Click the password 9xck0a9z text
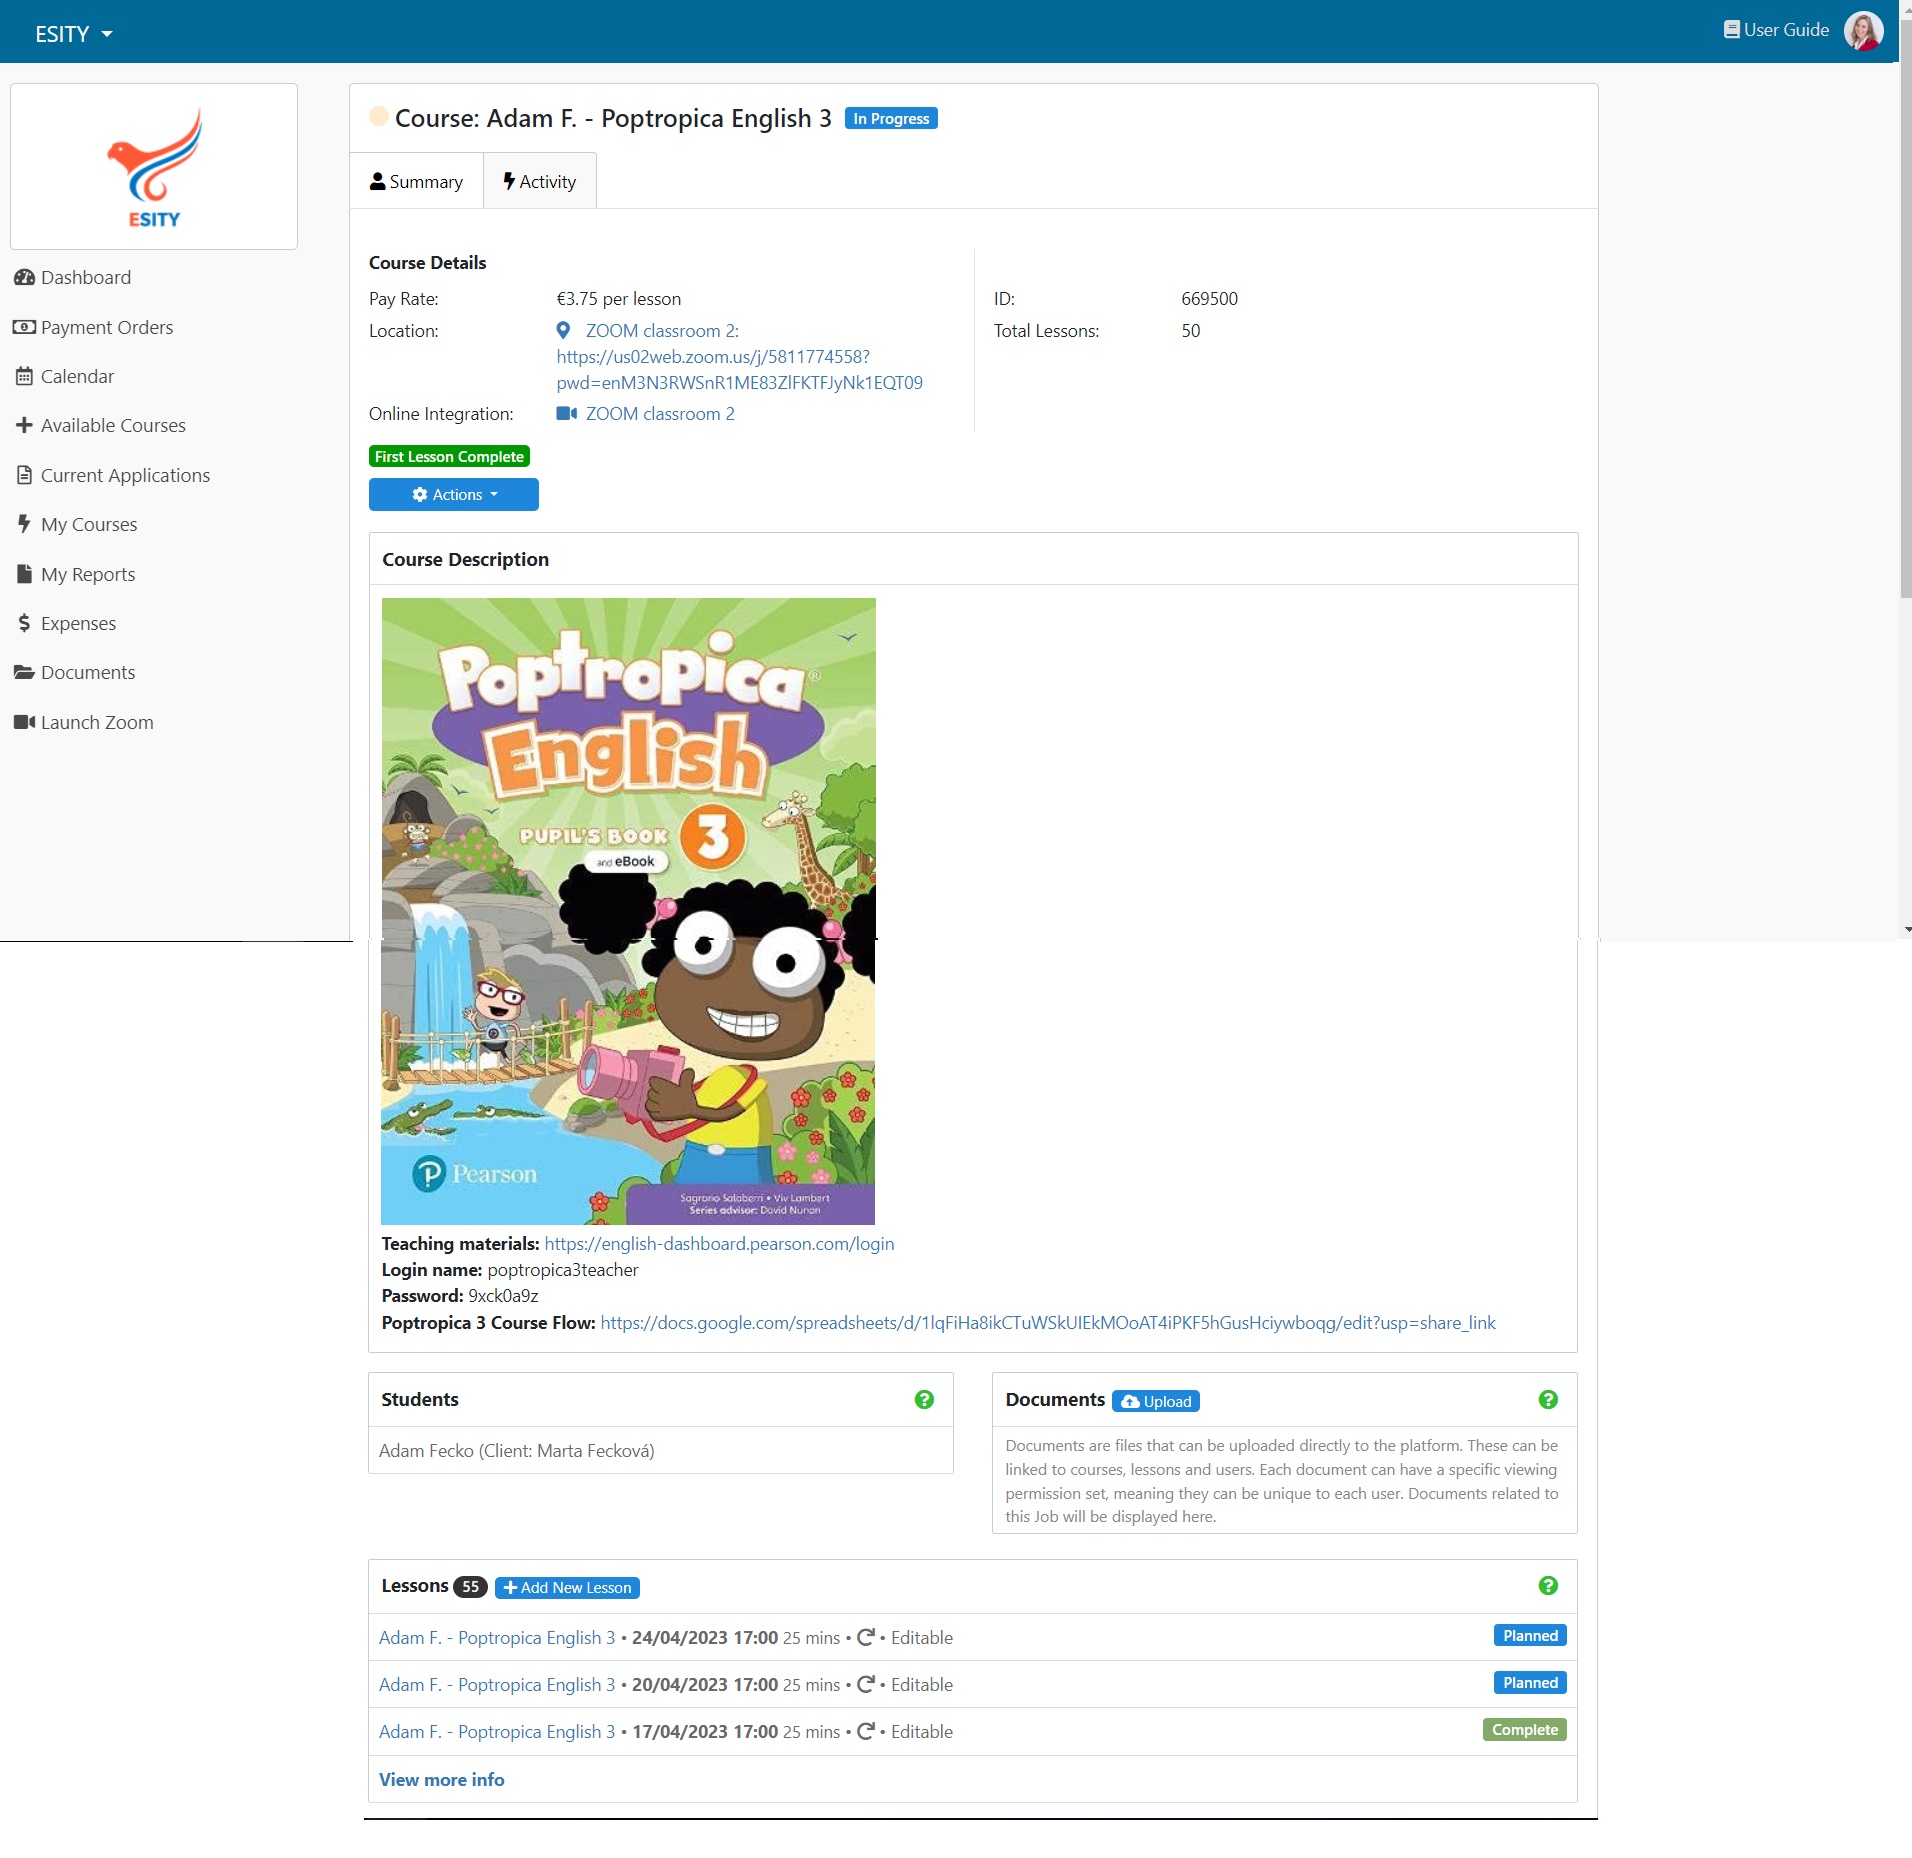The height and width of the screenshot is (1858, 1912). (503, 1296)
